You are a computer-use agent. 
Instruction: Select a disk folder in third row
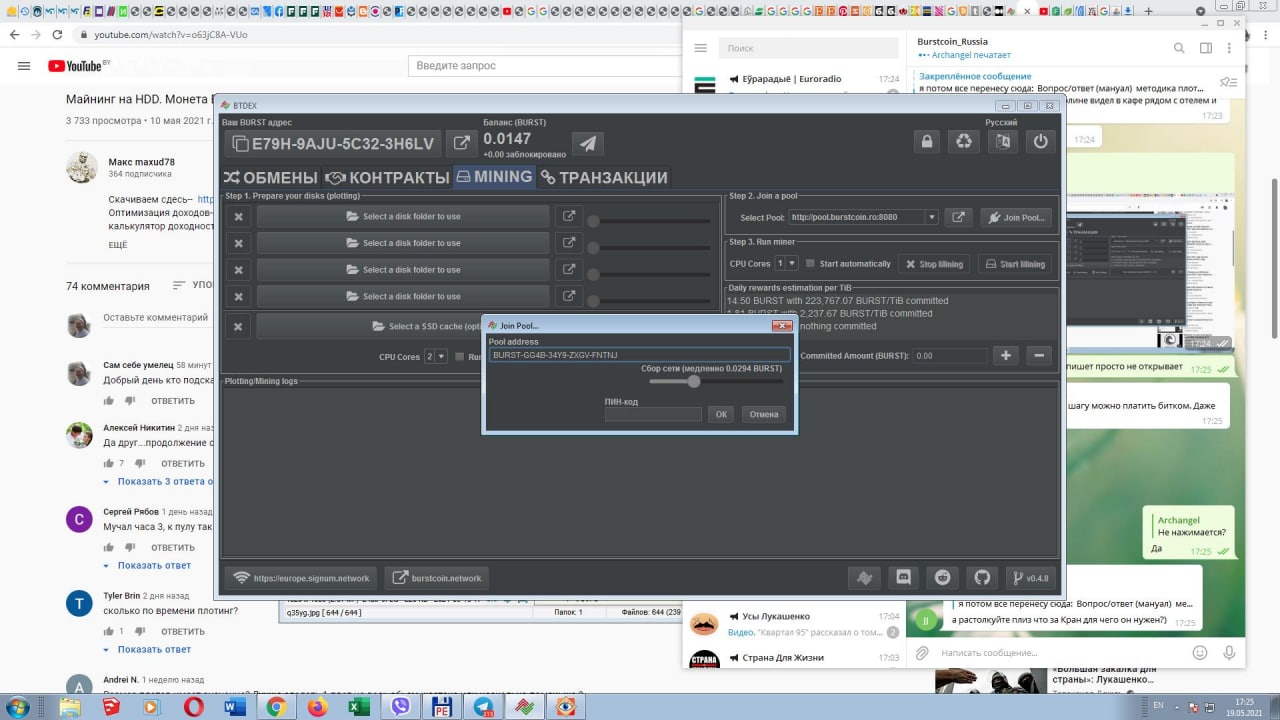click(x=403, y=270)
